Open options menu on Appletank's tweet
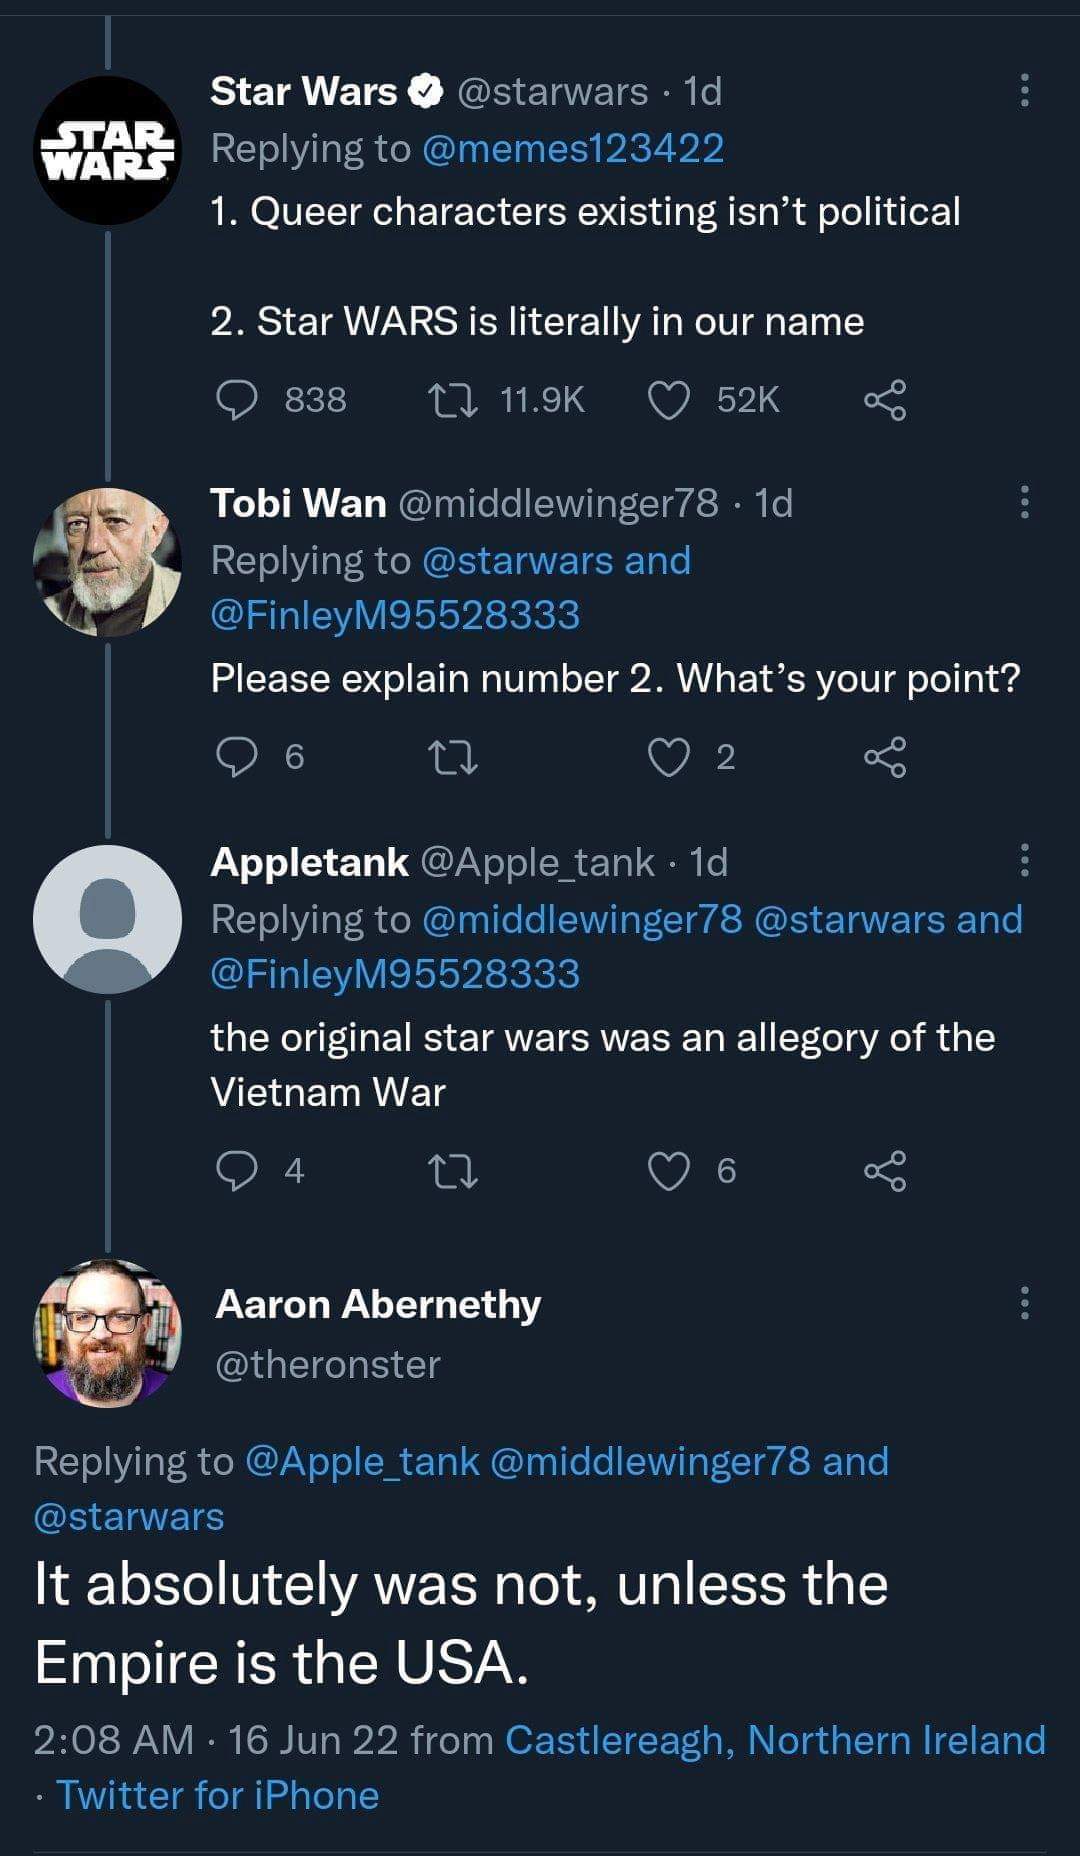 (1024, 861)
